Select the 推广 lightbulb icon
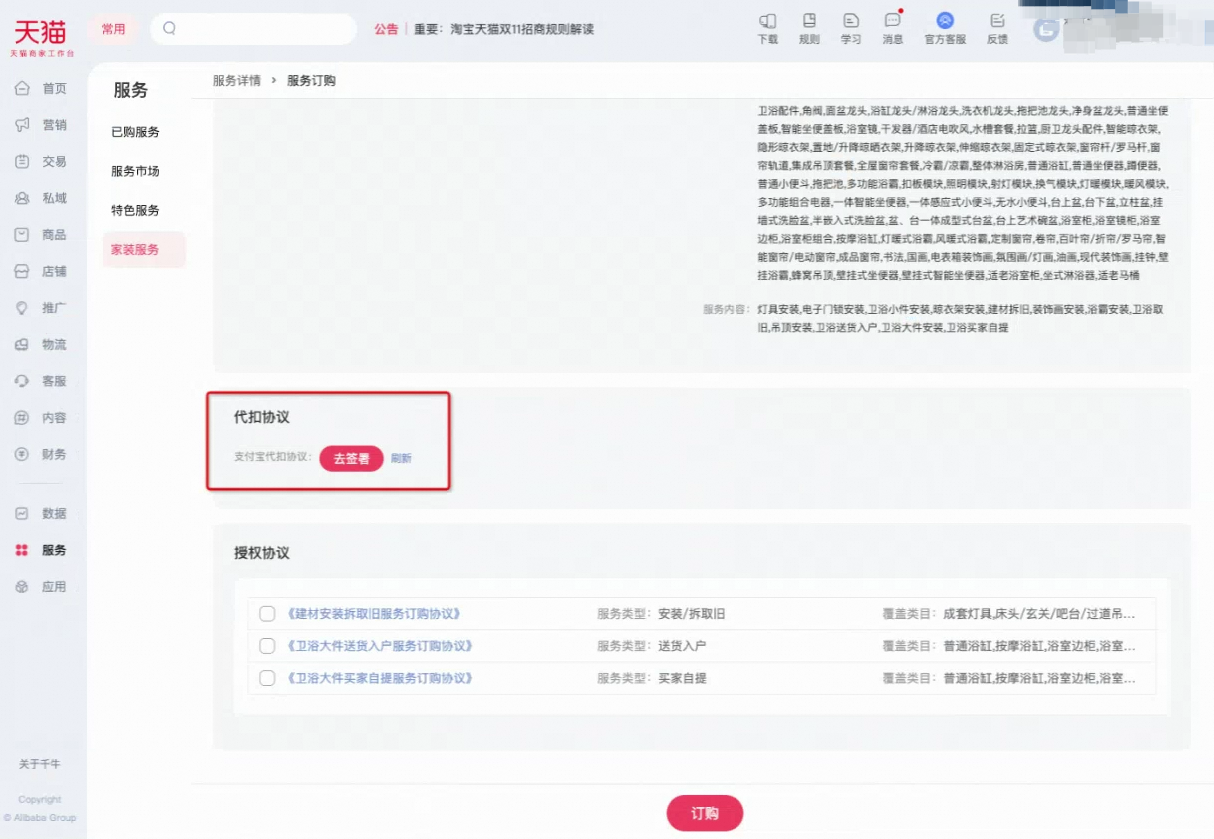Image resolution: width=1214 pixels, height=839 pixels. 22,308
